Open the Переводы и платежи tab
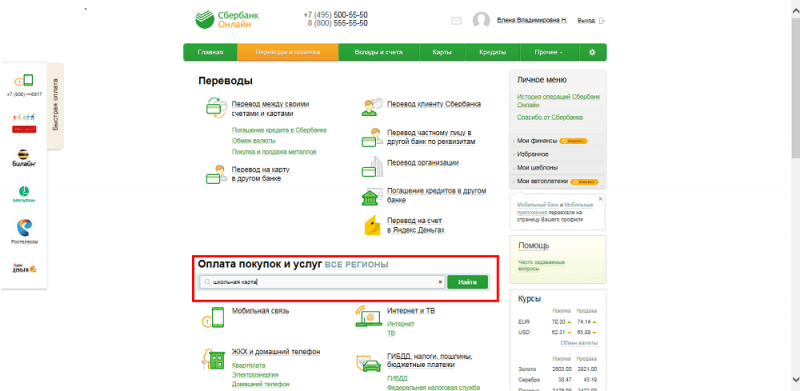800x391 pixels. click(x=288, y=52)
